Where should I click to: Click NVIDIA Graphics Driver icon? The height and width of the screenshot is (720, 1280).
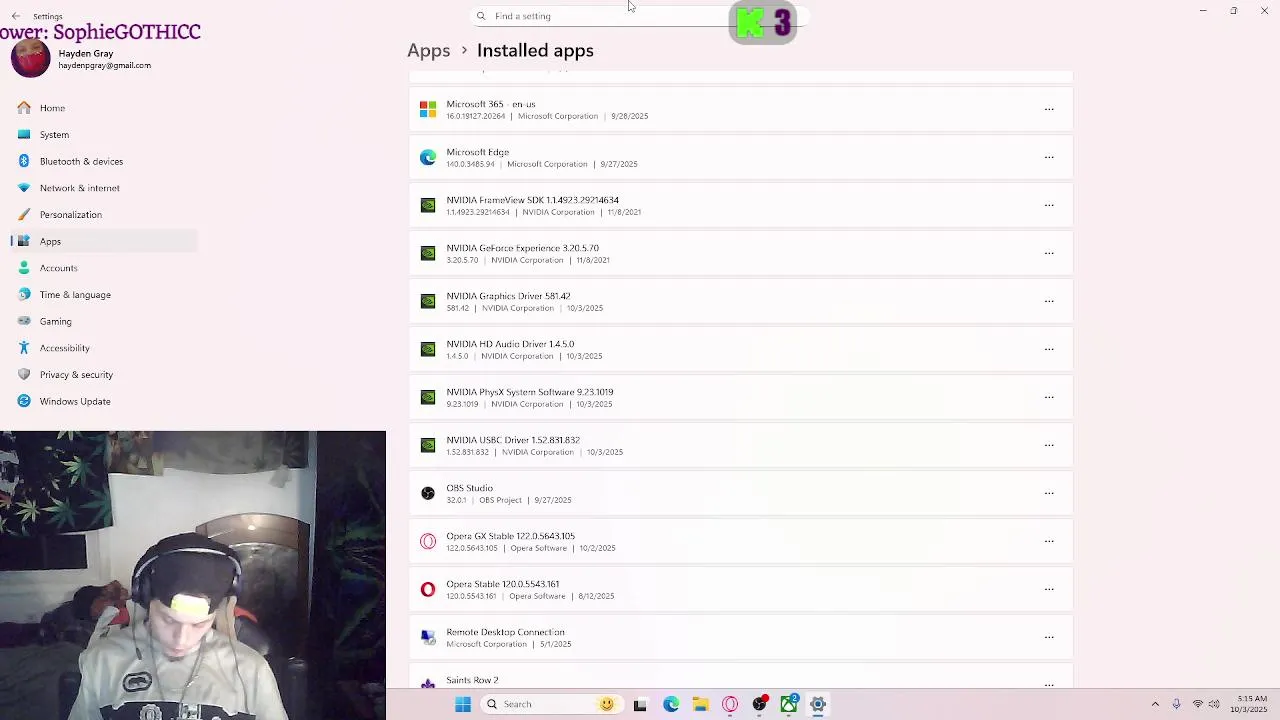428,301
